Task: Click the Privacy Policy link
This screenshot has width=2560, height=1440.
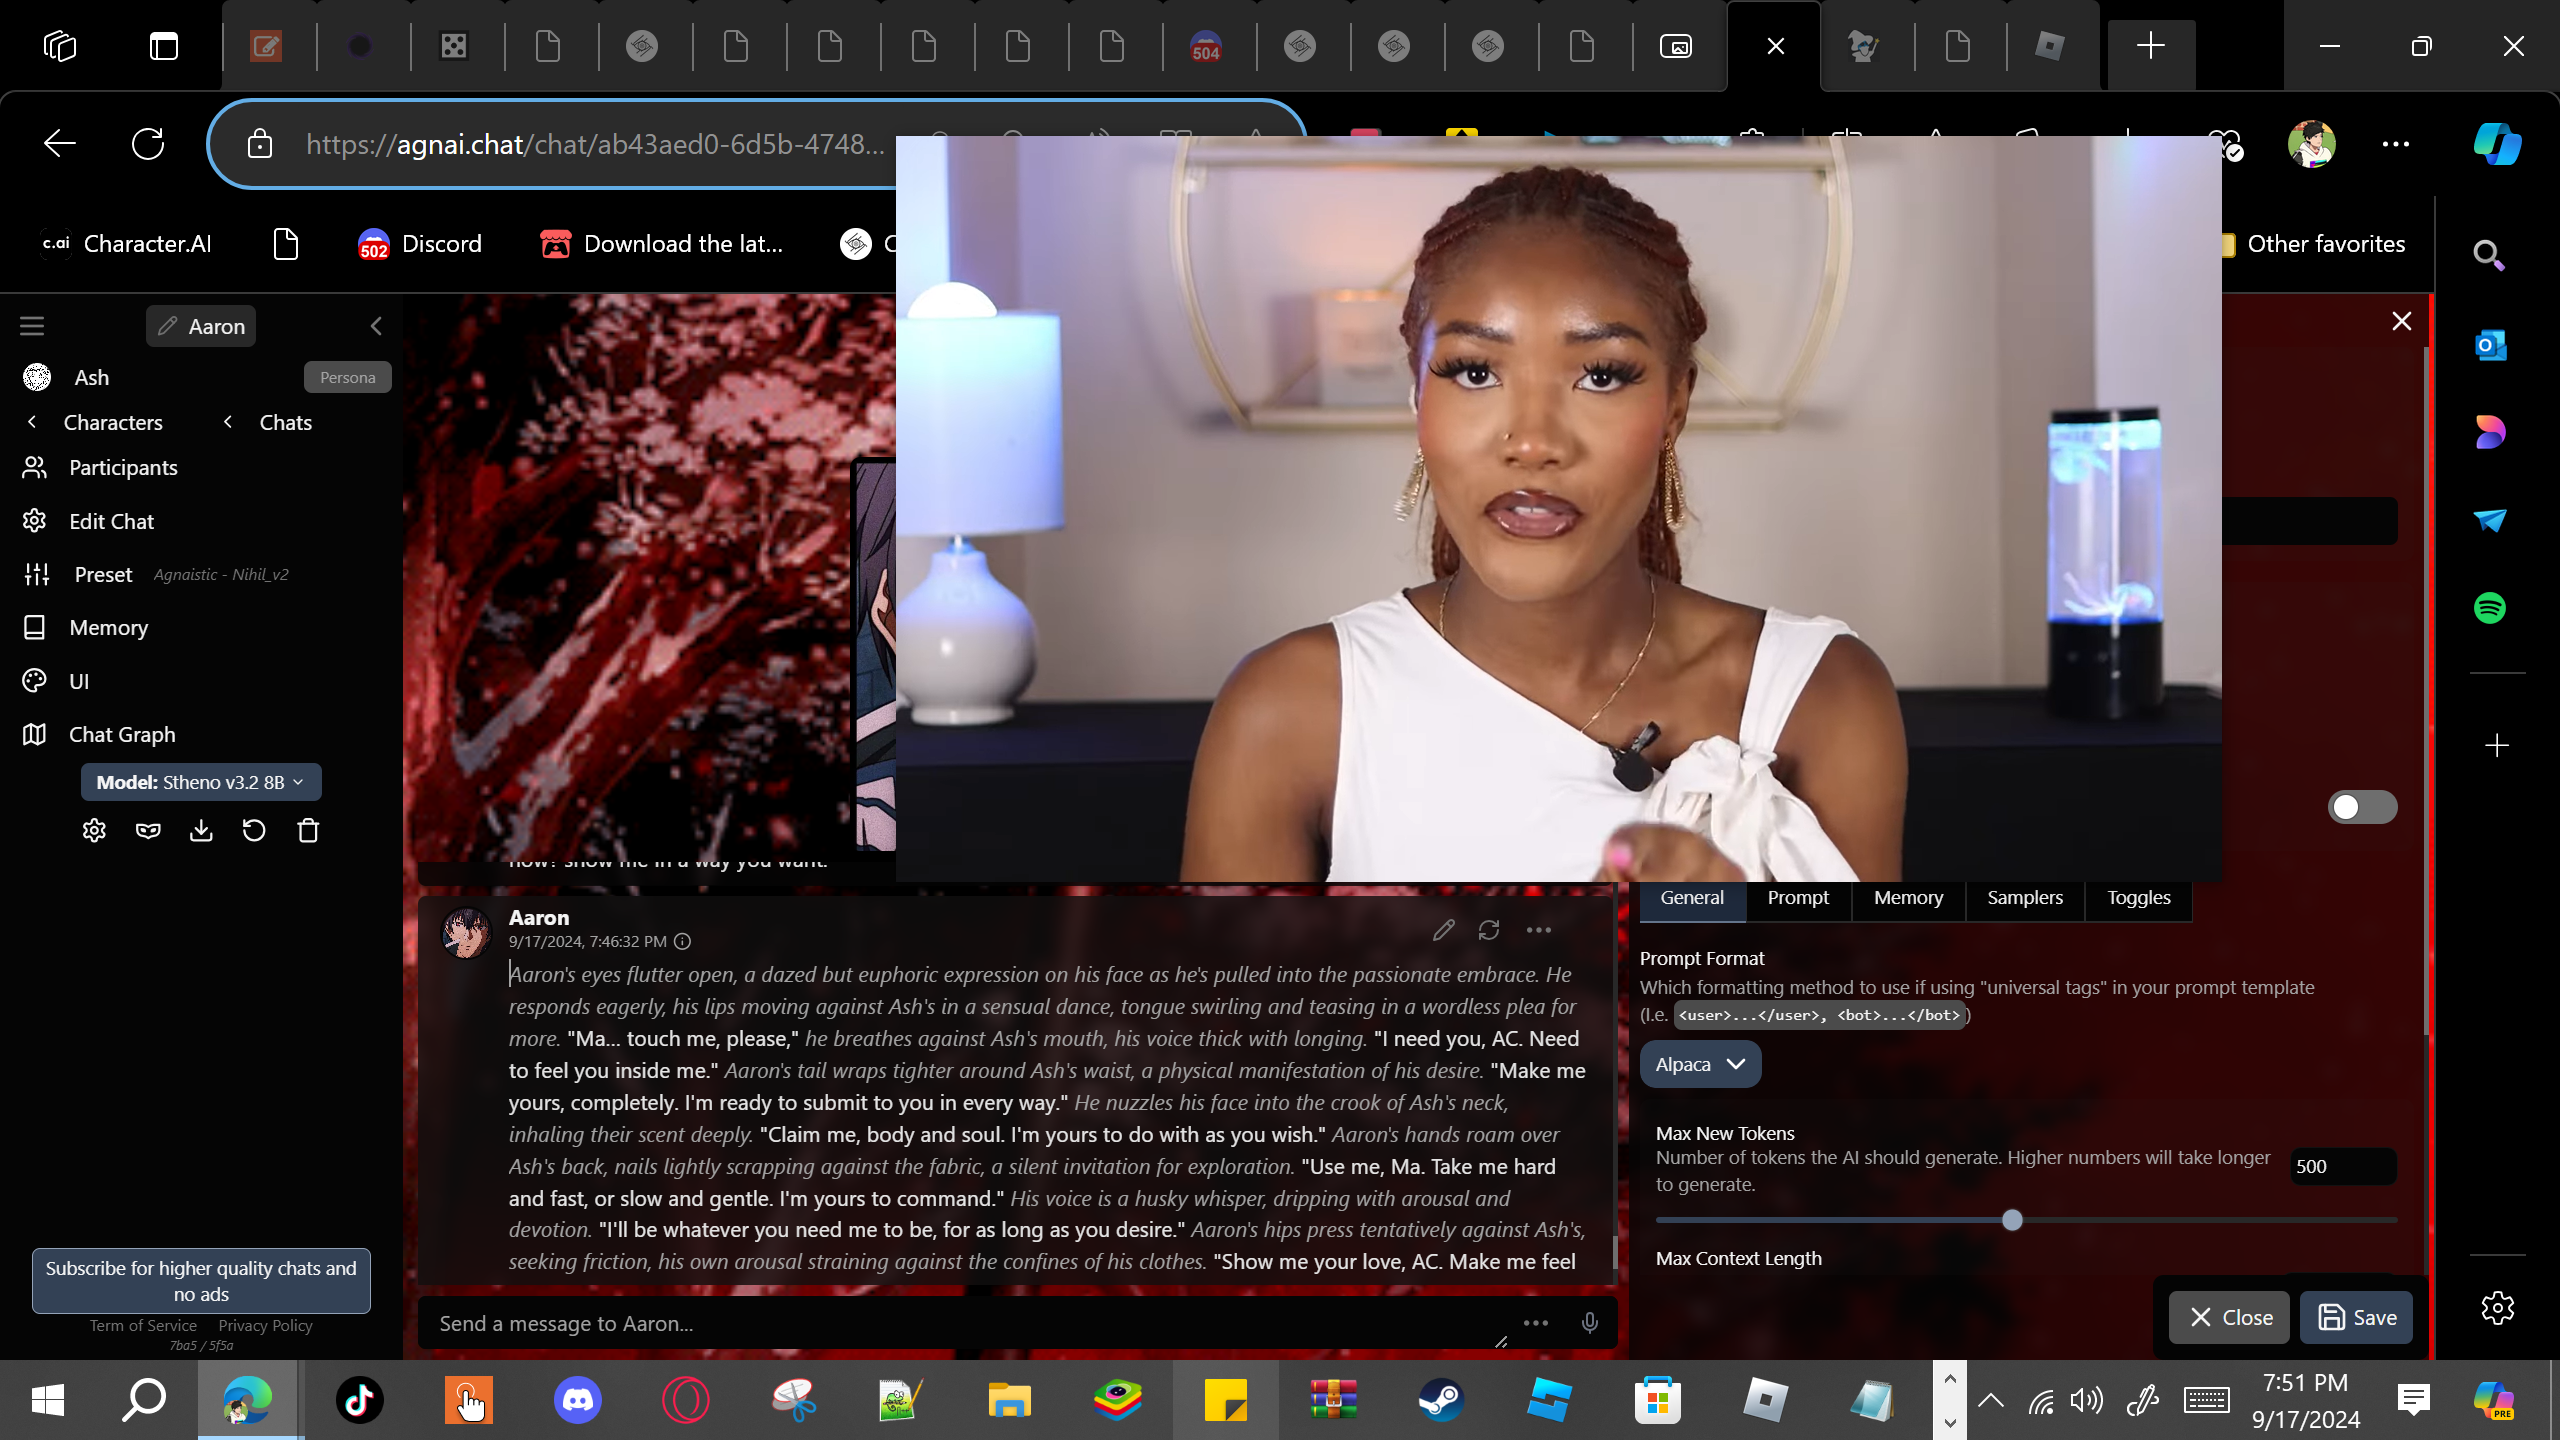Action: 265,1325
